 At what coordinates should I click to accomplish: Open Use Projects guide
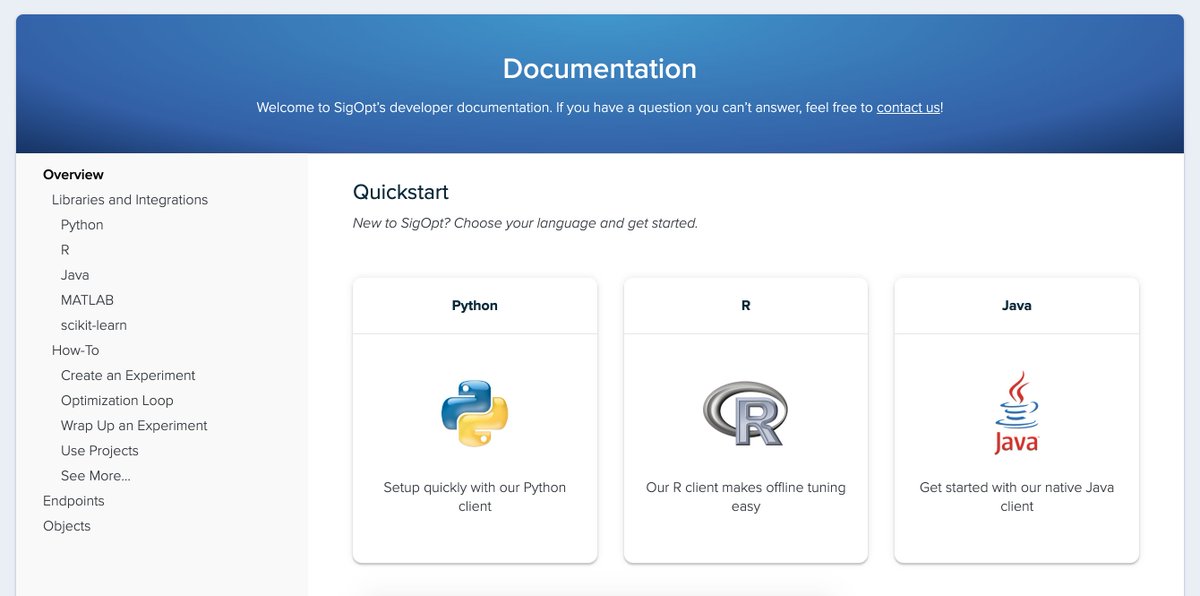[x=100, y=450]
